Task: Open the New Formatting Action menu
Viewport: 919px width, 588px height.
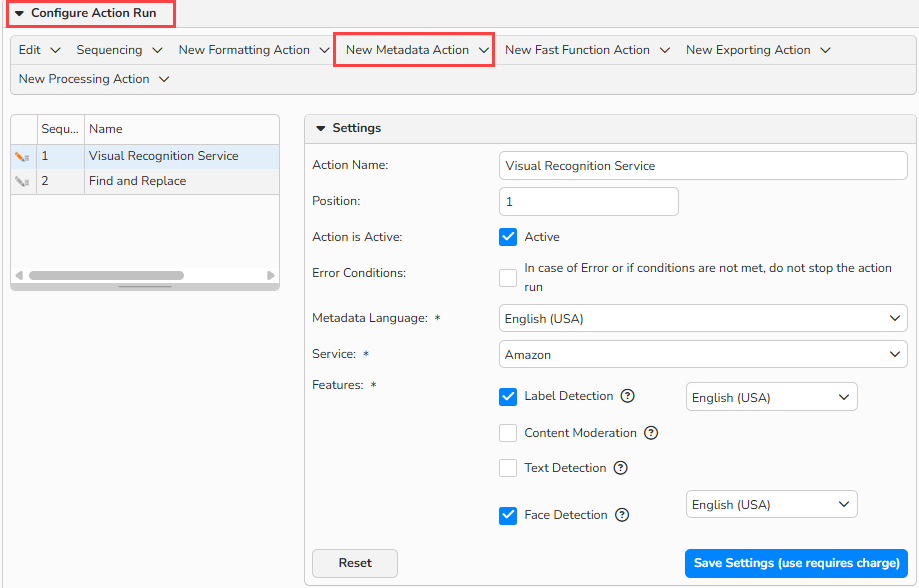Action: click(254, 50)
